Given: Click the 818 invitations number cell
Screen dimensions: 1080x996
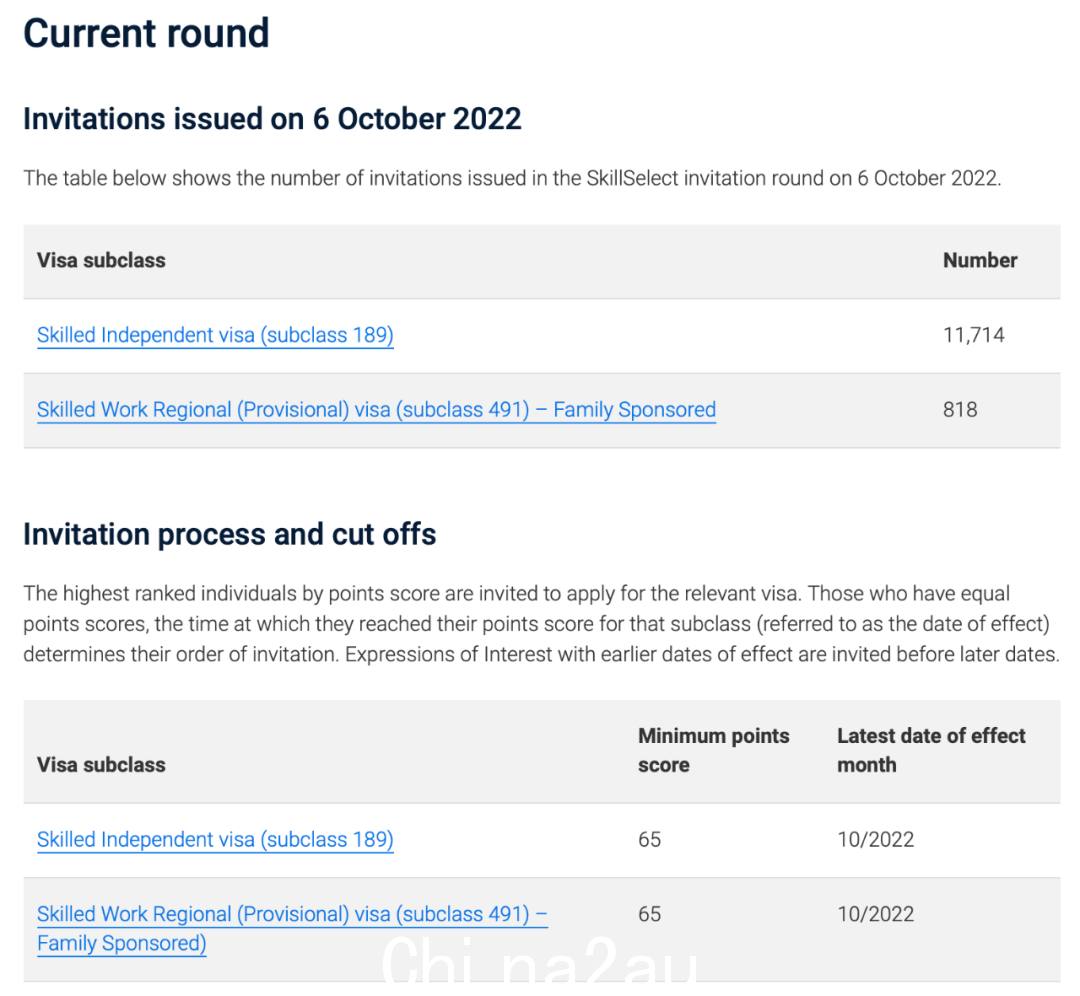Looking at the screenshot, I should 960,410.
